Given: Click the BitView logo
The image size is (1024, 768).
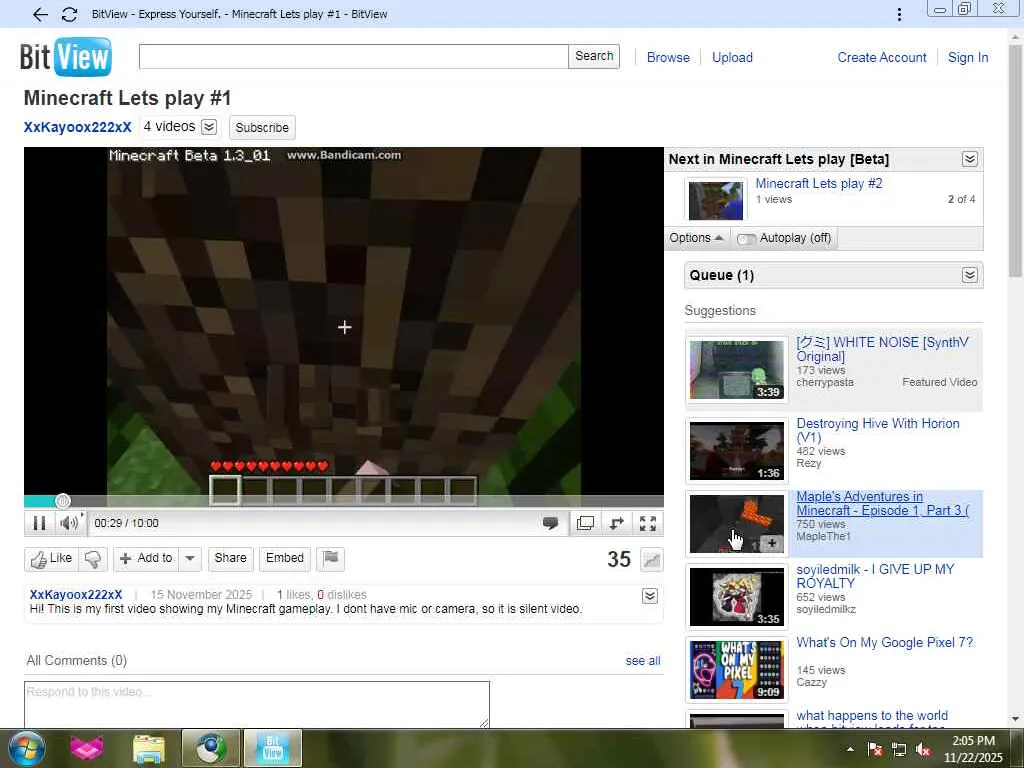Looking at the screenshot, I should coord(65,57).
